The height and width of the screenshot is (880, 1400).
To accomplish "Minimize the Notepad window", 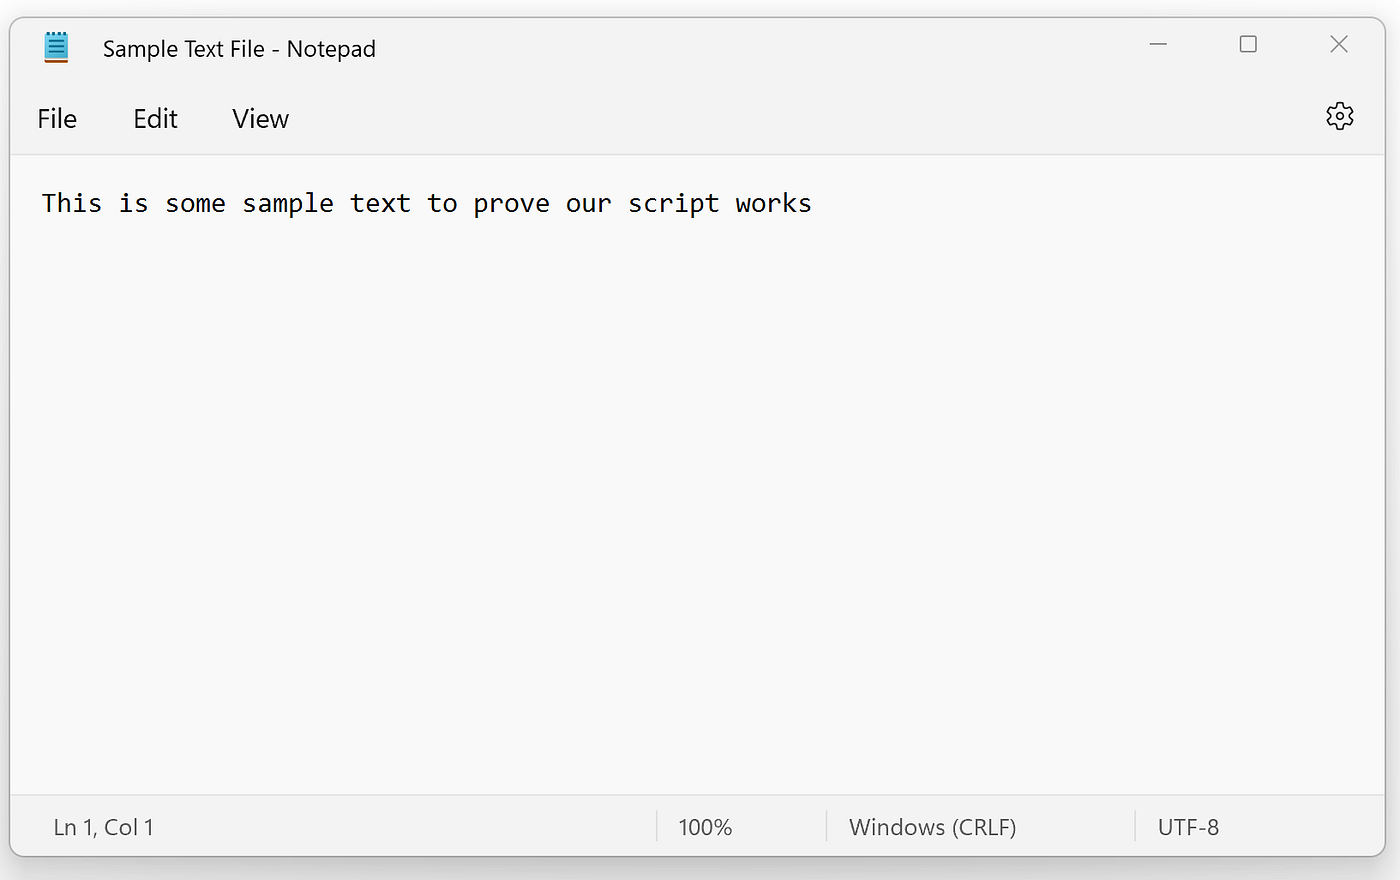I will coord(1158,44).
